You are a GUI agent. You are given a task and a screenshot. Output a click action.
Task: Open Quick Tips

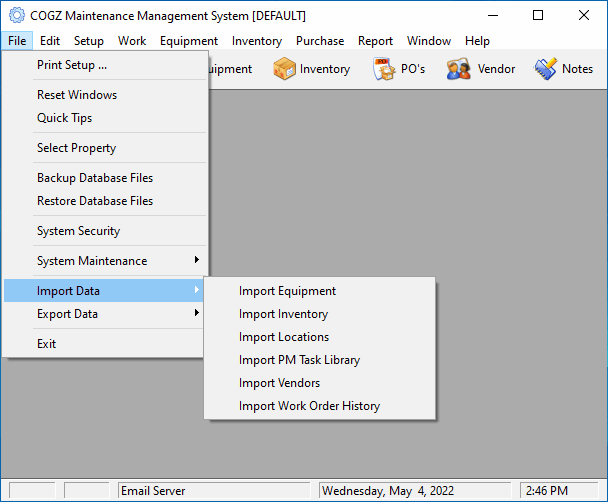point(105,118)
